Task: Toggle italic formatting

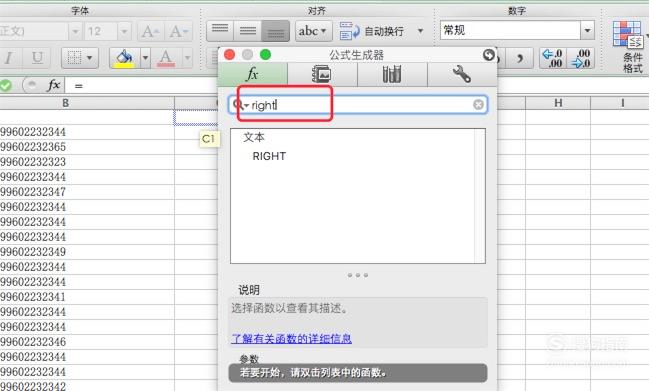Action: [x=8, y=58]
